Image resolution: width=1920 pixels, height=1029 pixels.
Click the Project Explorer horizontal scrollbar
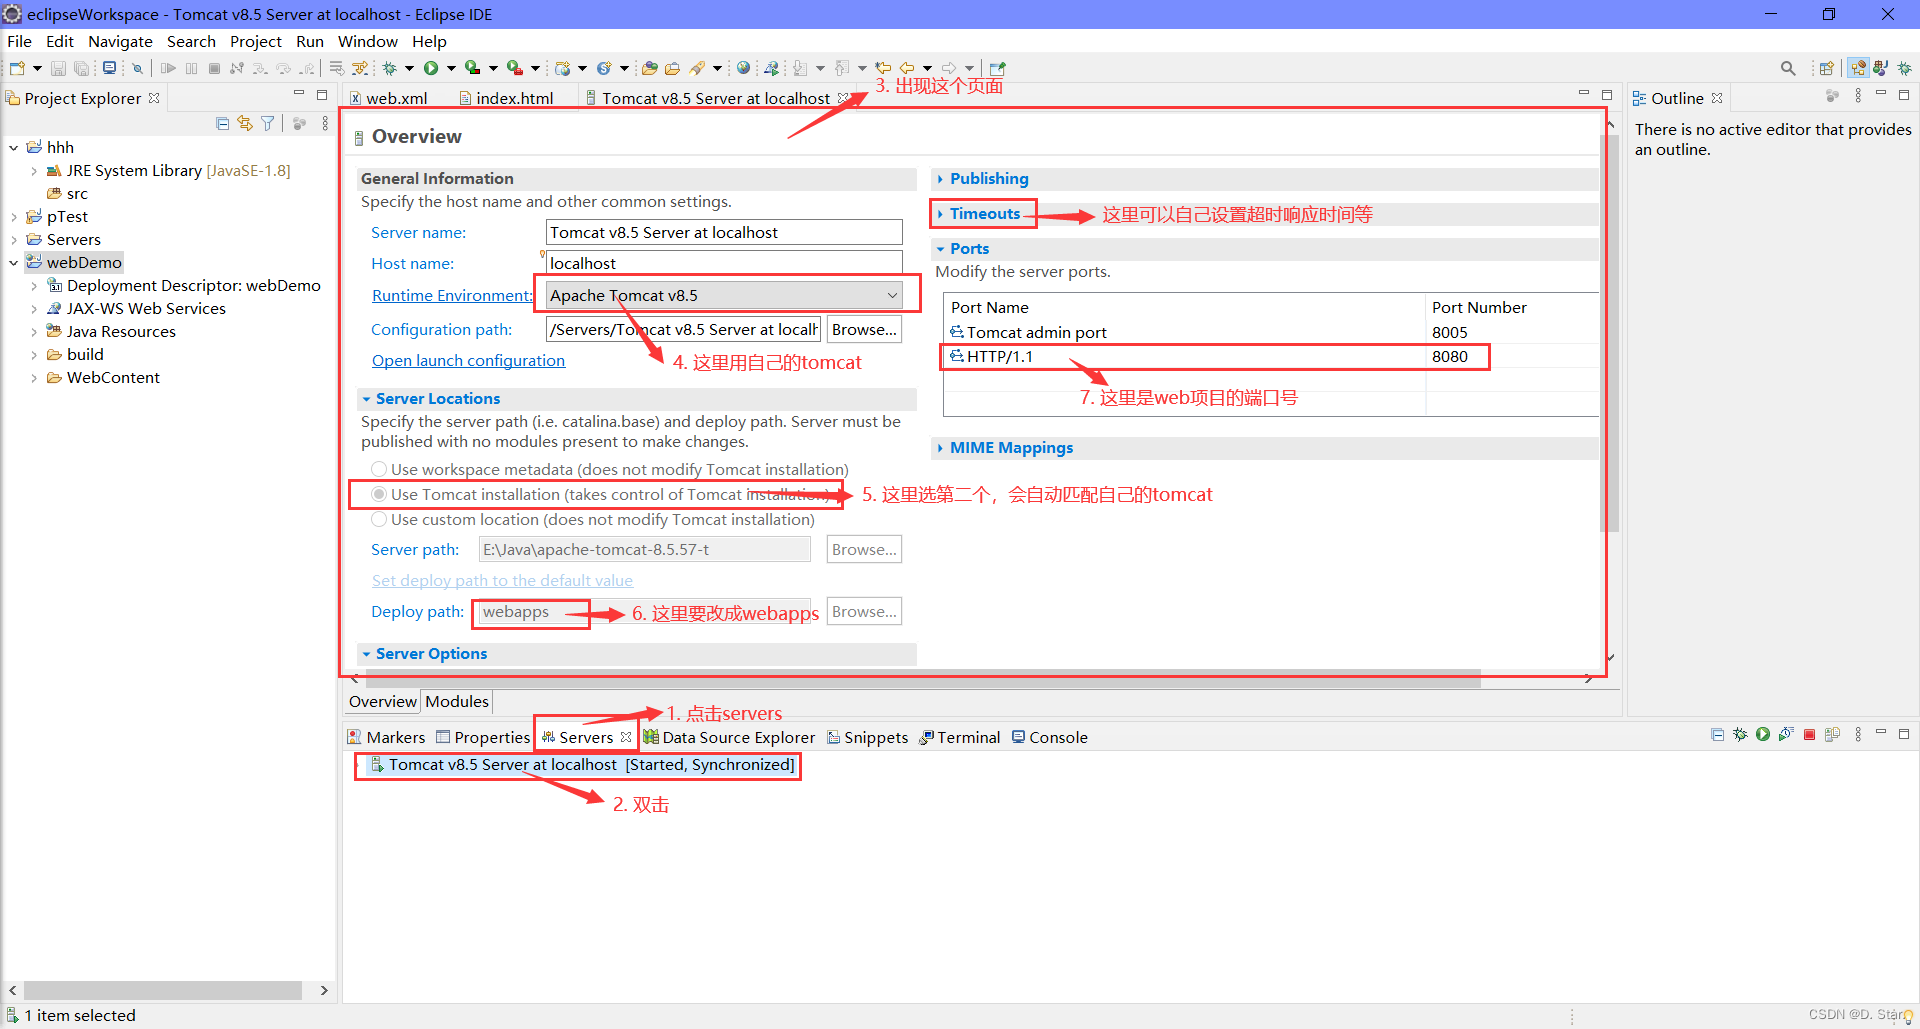pyautogui.click(x=162, y=990)
